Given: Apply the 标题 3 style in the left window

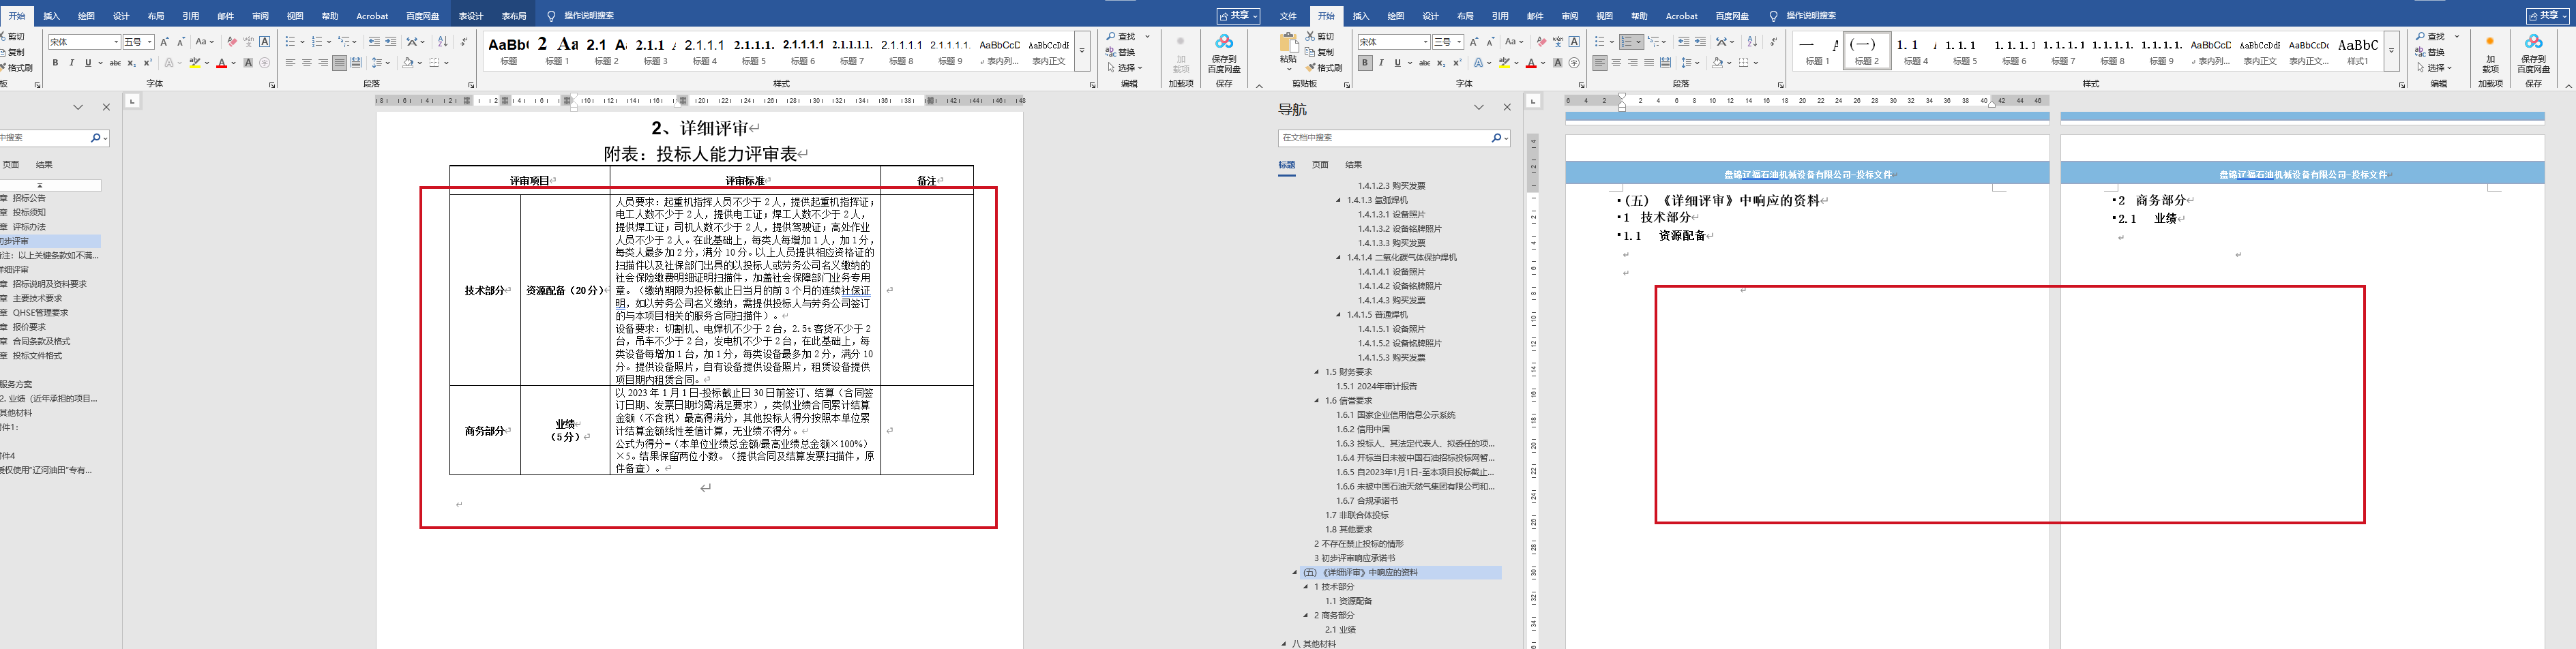Looking at the screenshot, I should click(x=655, y=51).
